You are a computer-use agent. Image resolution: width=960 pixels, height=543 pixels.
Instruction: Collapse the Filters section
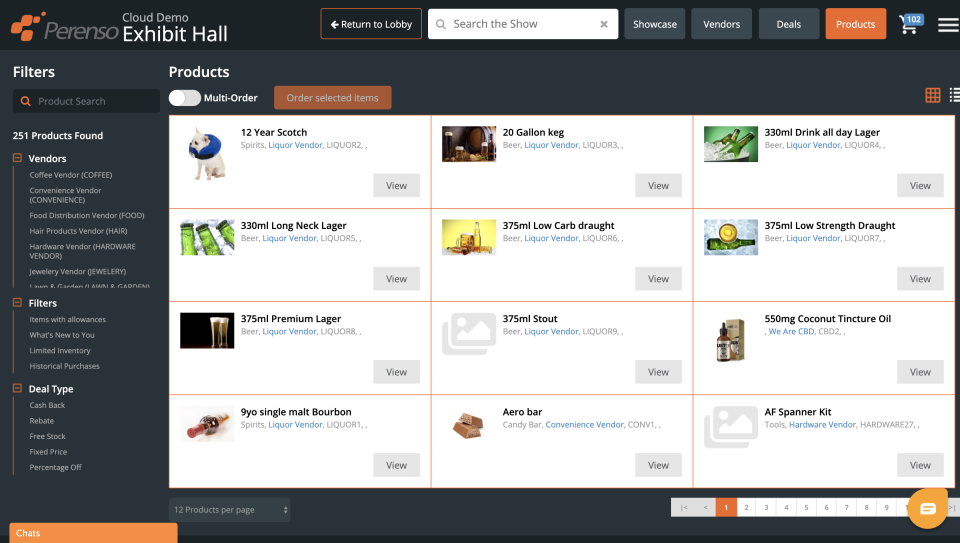pyautogui.click(x=17, y=302)
